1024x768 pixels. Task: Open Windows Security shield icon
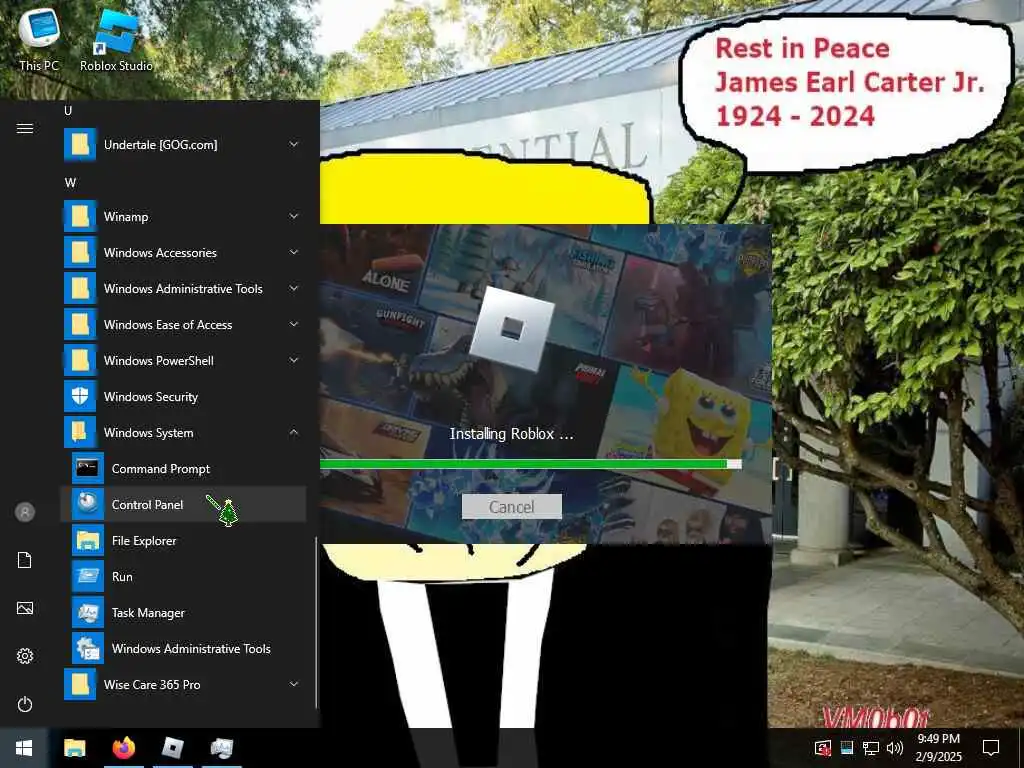pyautogui.click(x=80, y=396)
